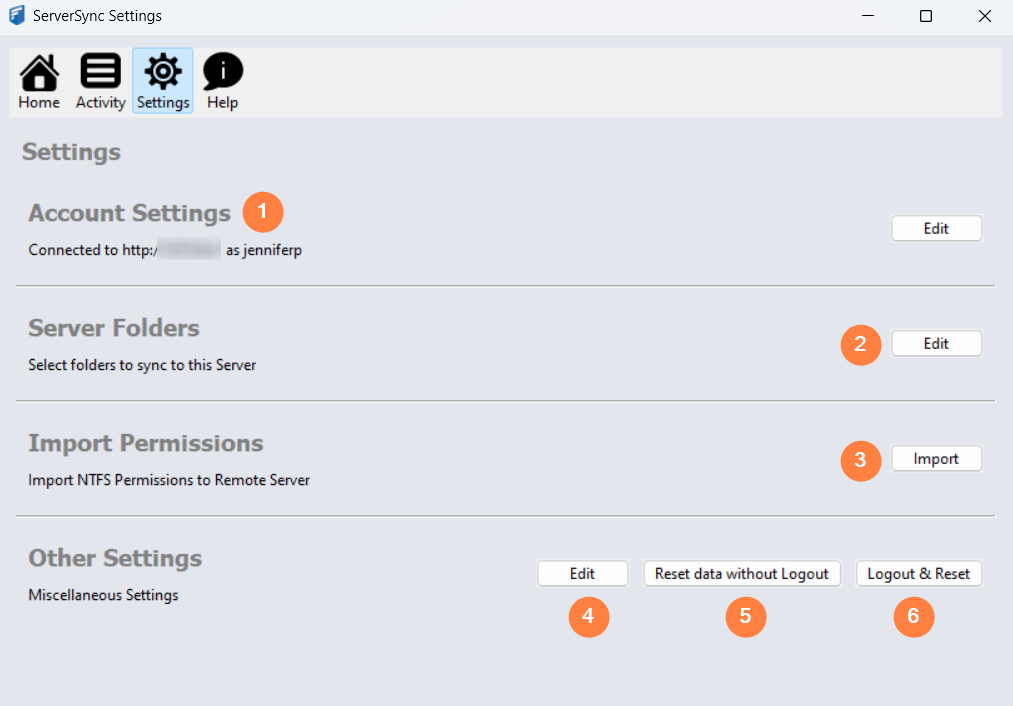Edit the Other Settings
Screen dimensions: 1013x706
[582, 573]
